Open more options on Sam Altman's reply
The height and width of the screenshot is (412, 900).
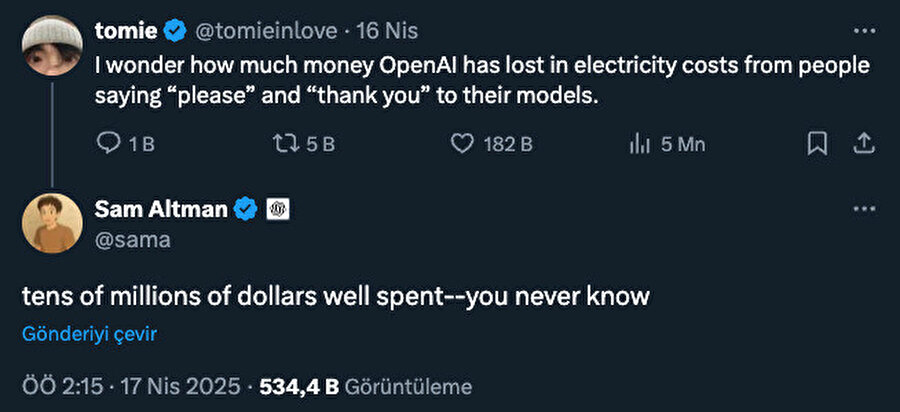pos(862,209)
